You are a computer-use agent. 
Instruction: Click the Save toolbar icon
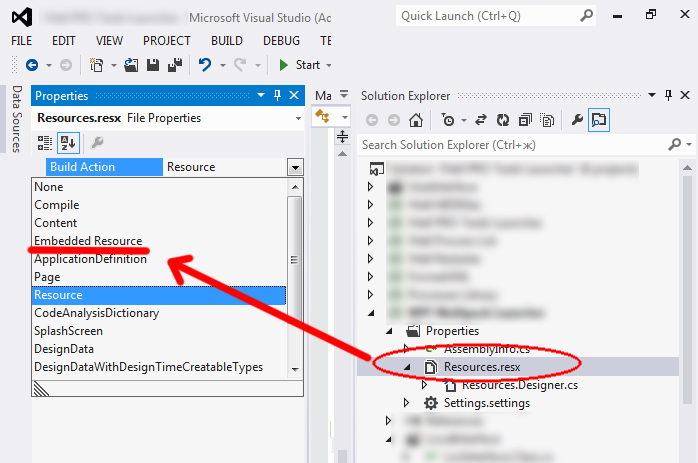click(153, 65)
